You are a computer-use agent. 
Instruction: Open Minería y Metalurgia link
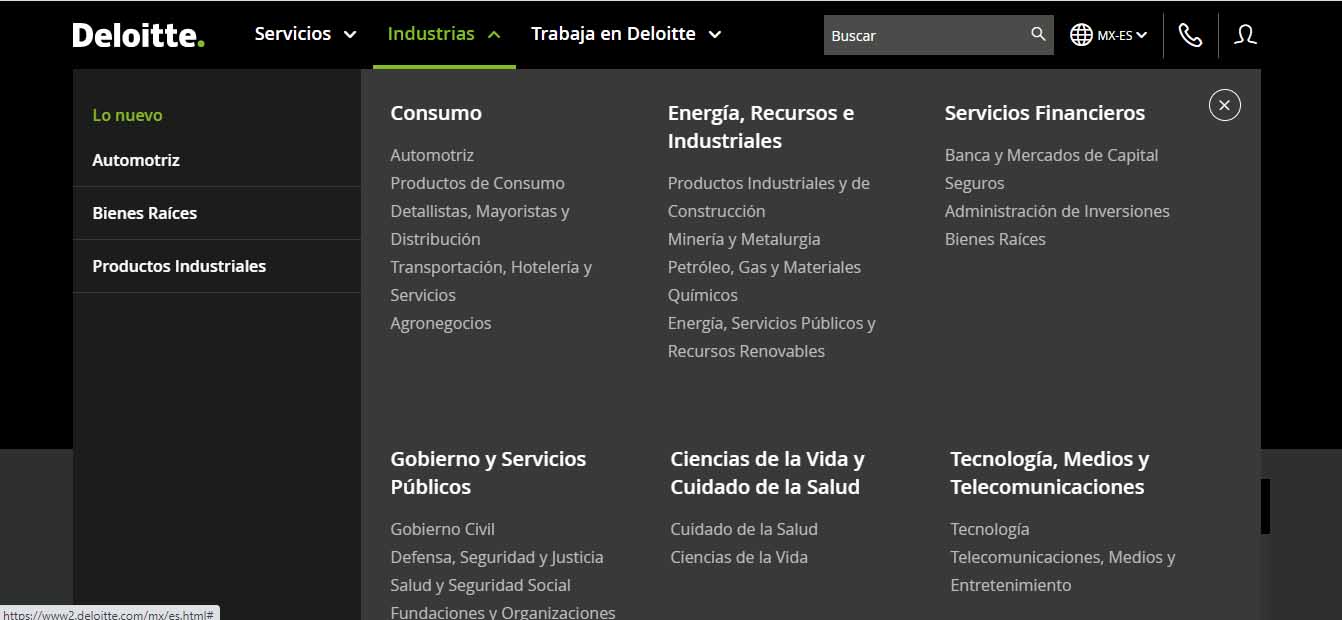coord(744,239)
